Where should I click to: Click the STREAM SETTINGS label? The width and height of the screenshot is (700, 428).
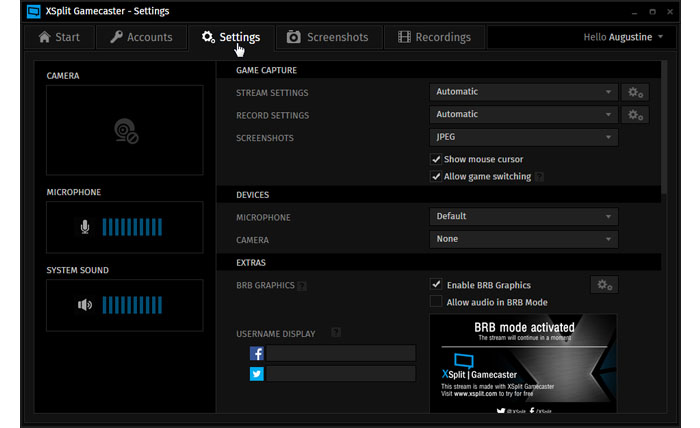click(x=272, y=93)
